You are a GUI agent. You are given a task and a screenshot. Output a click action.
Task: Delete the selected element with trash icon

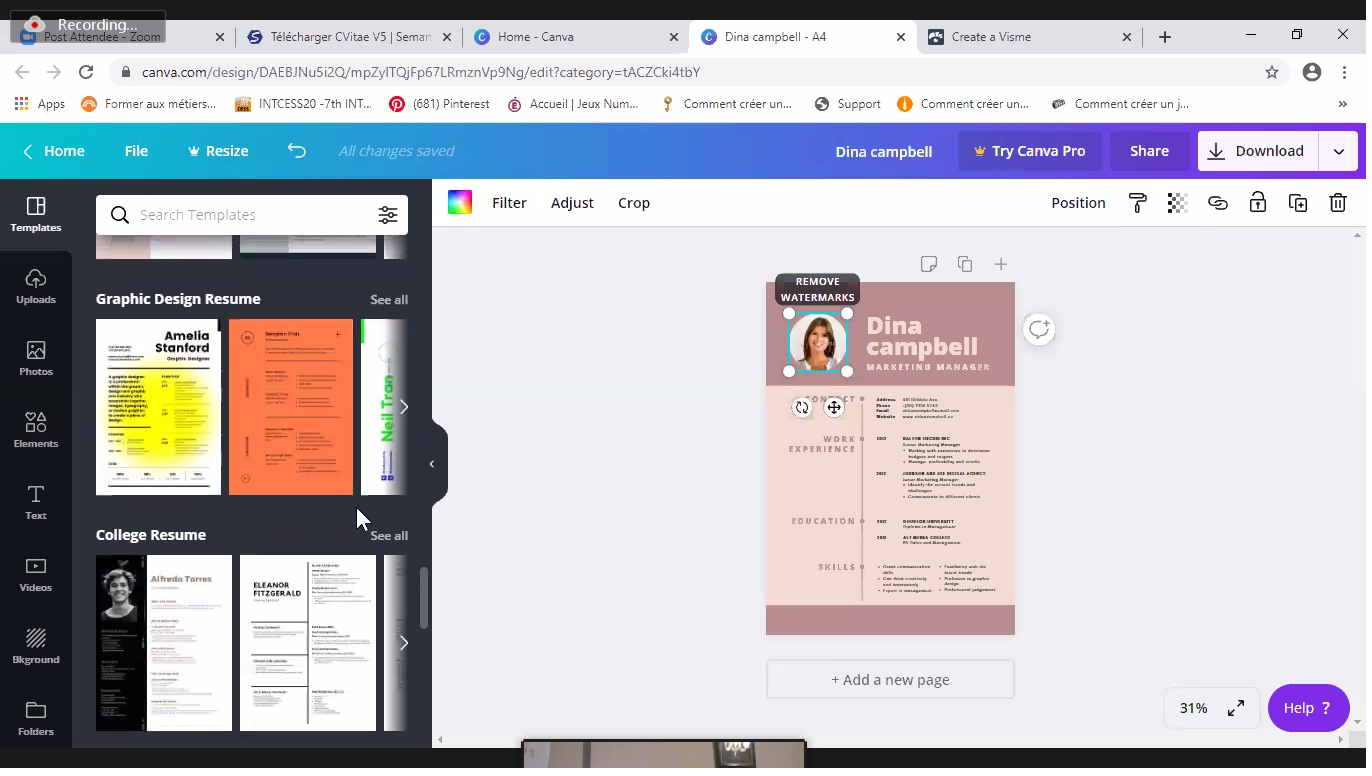pos(1337,203)
